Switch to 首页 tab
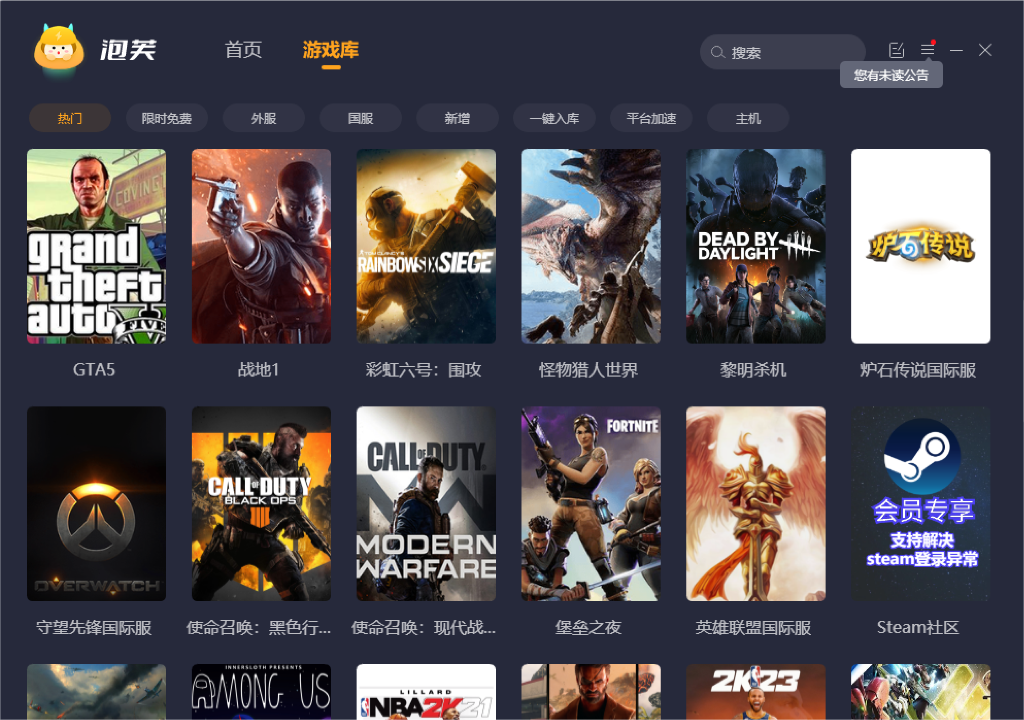The width and height of the screenshot is (1024, 720). click(x=243, y=50)
